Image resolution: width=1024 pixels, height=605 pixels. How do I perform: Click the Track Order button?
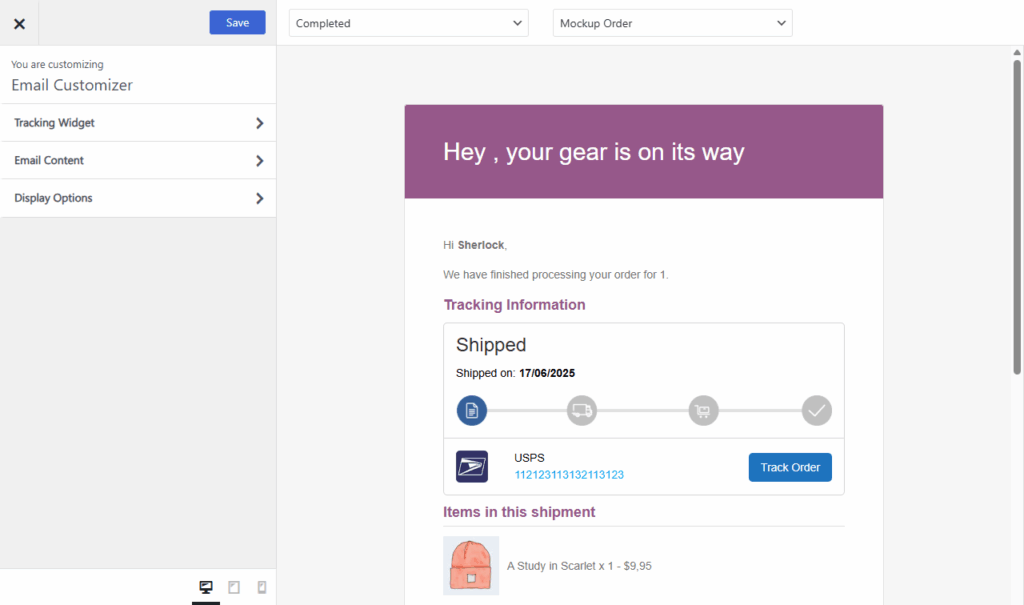point(790,467)
